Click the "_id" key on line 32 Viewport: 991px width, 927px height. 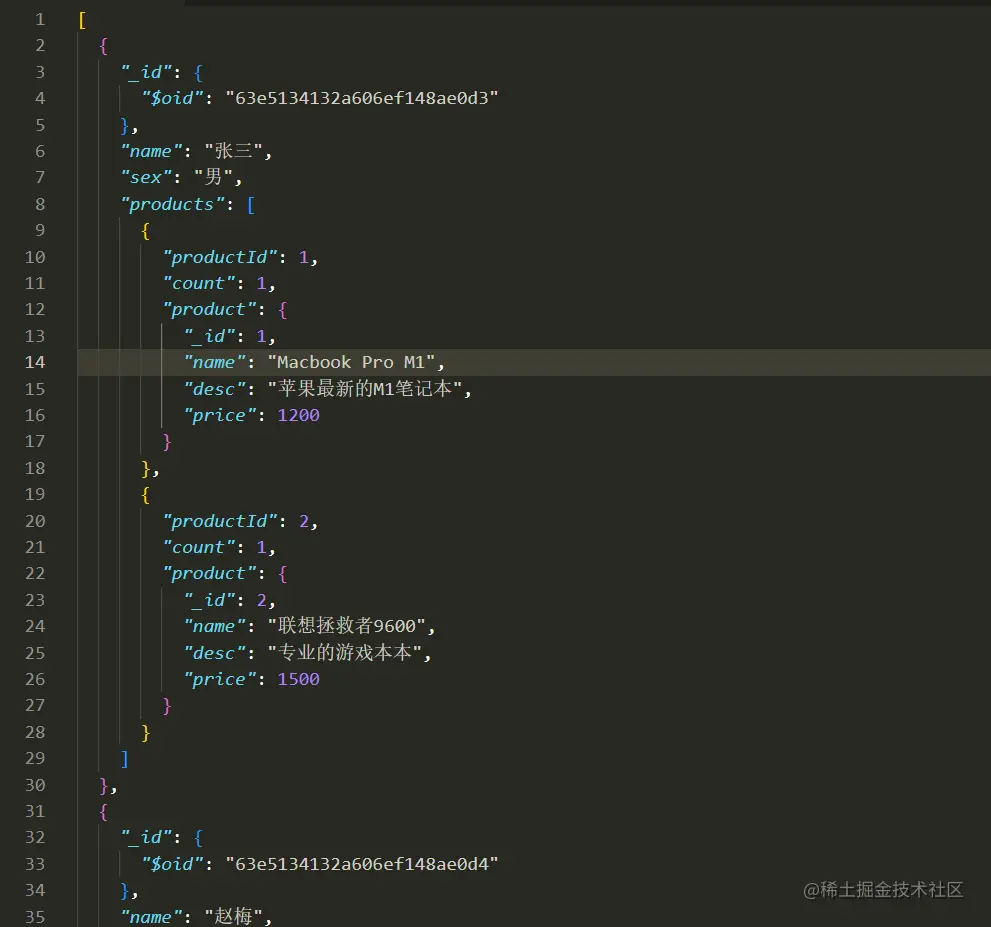146,837
